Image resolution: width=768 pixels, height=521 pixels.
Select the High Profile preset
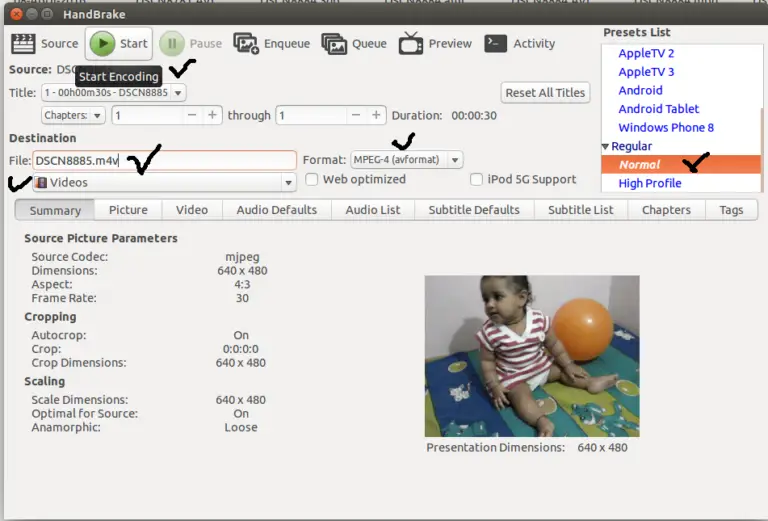[649, 183]
